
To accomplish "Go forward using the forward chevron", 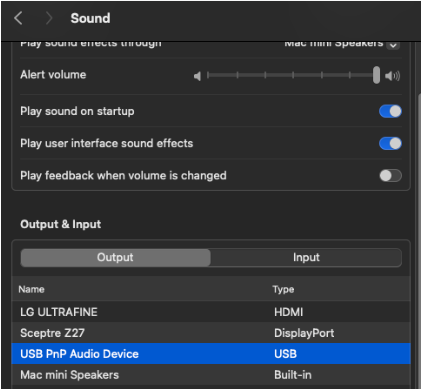I will click(49, 18).
